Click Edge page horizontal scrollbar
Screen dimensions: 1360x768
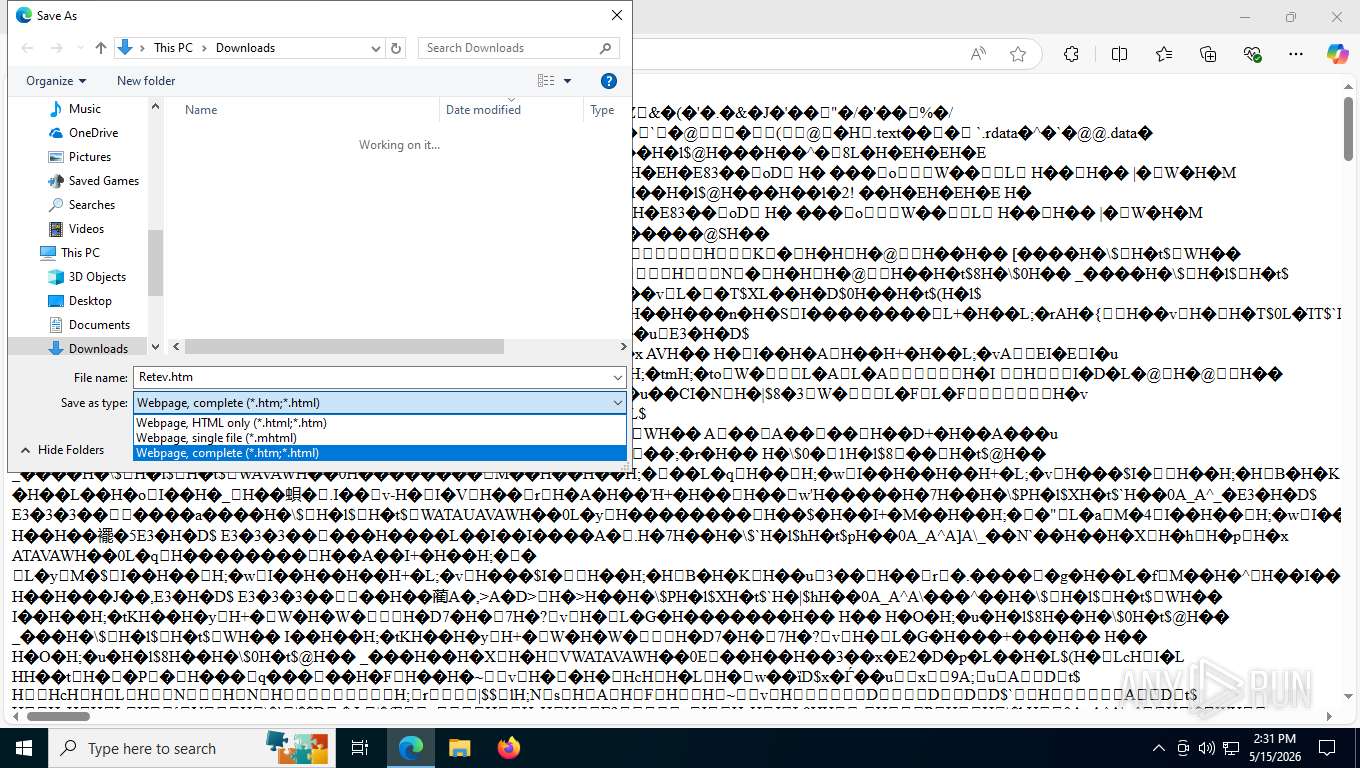click(x=58, y=716)
